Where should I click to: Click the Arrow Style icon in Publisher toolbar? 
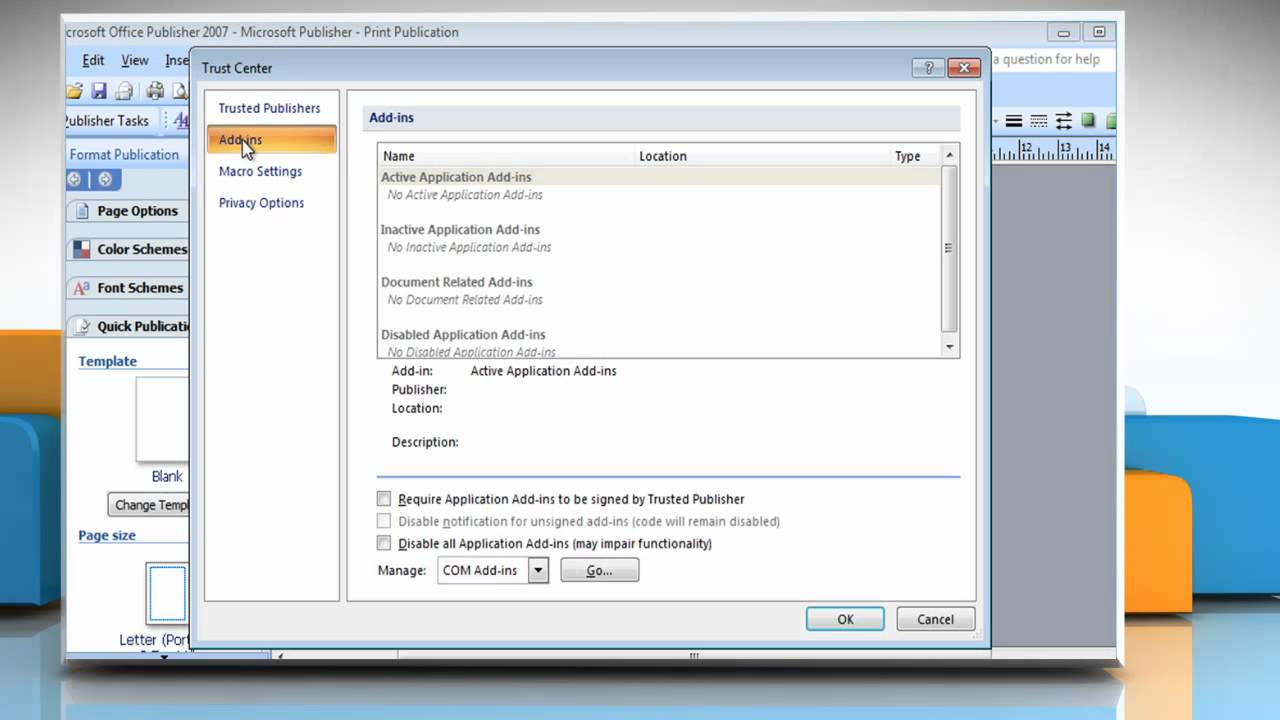point(1063,121)
